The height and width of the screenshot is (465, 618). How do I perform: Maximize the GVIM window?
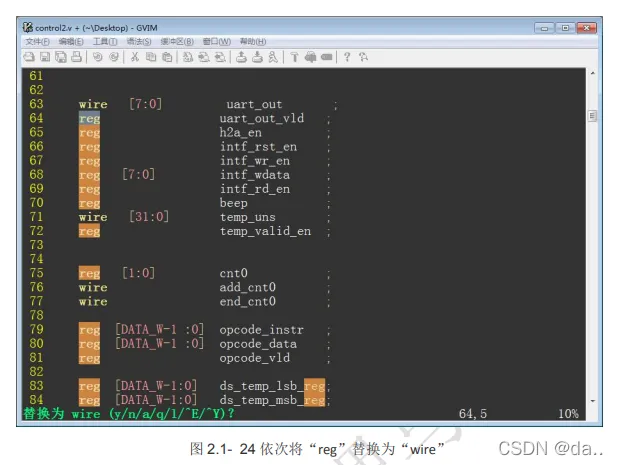(x=565, y=28)
